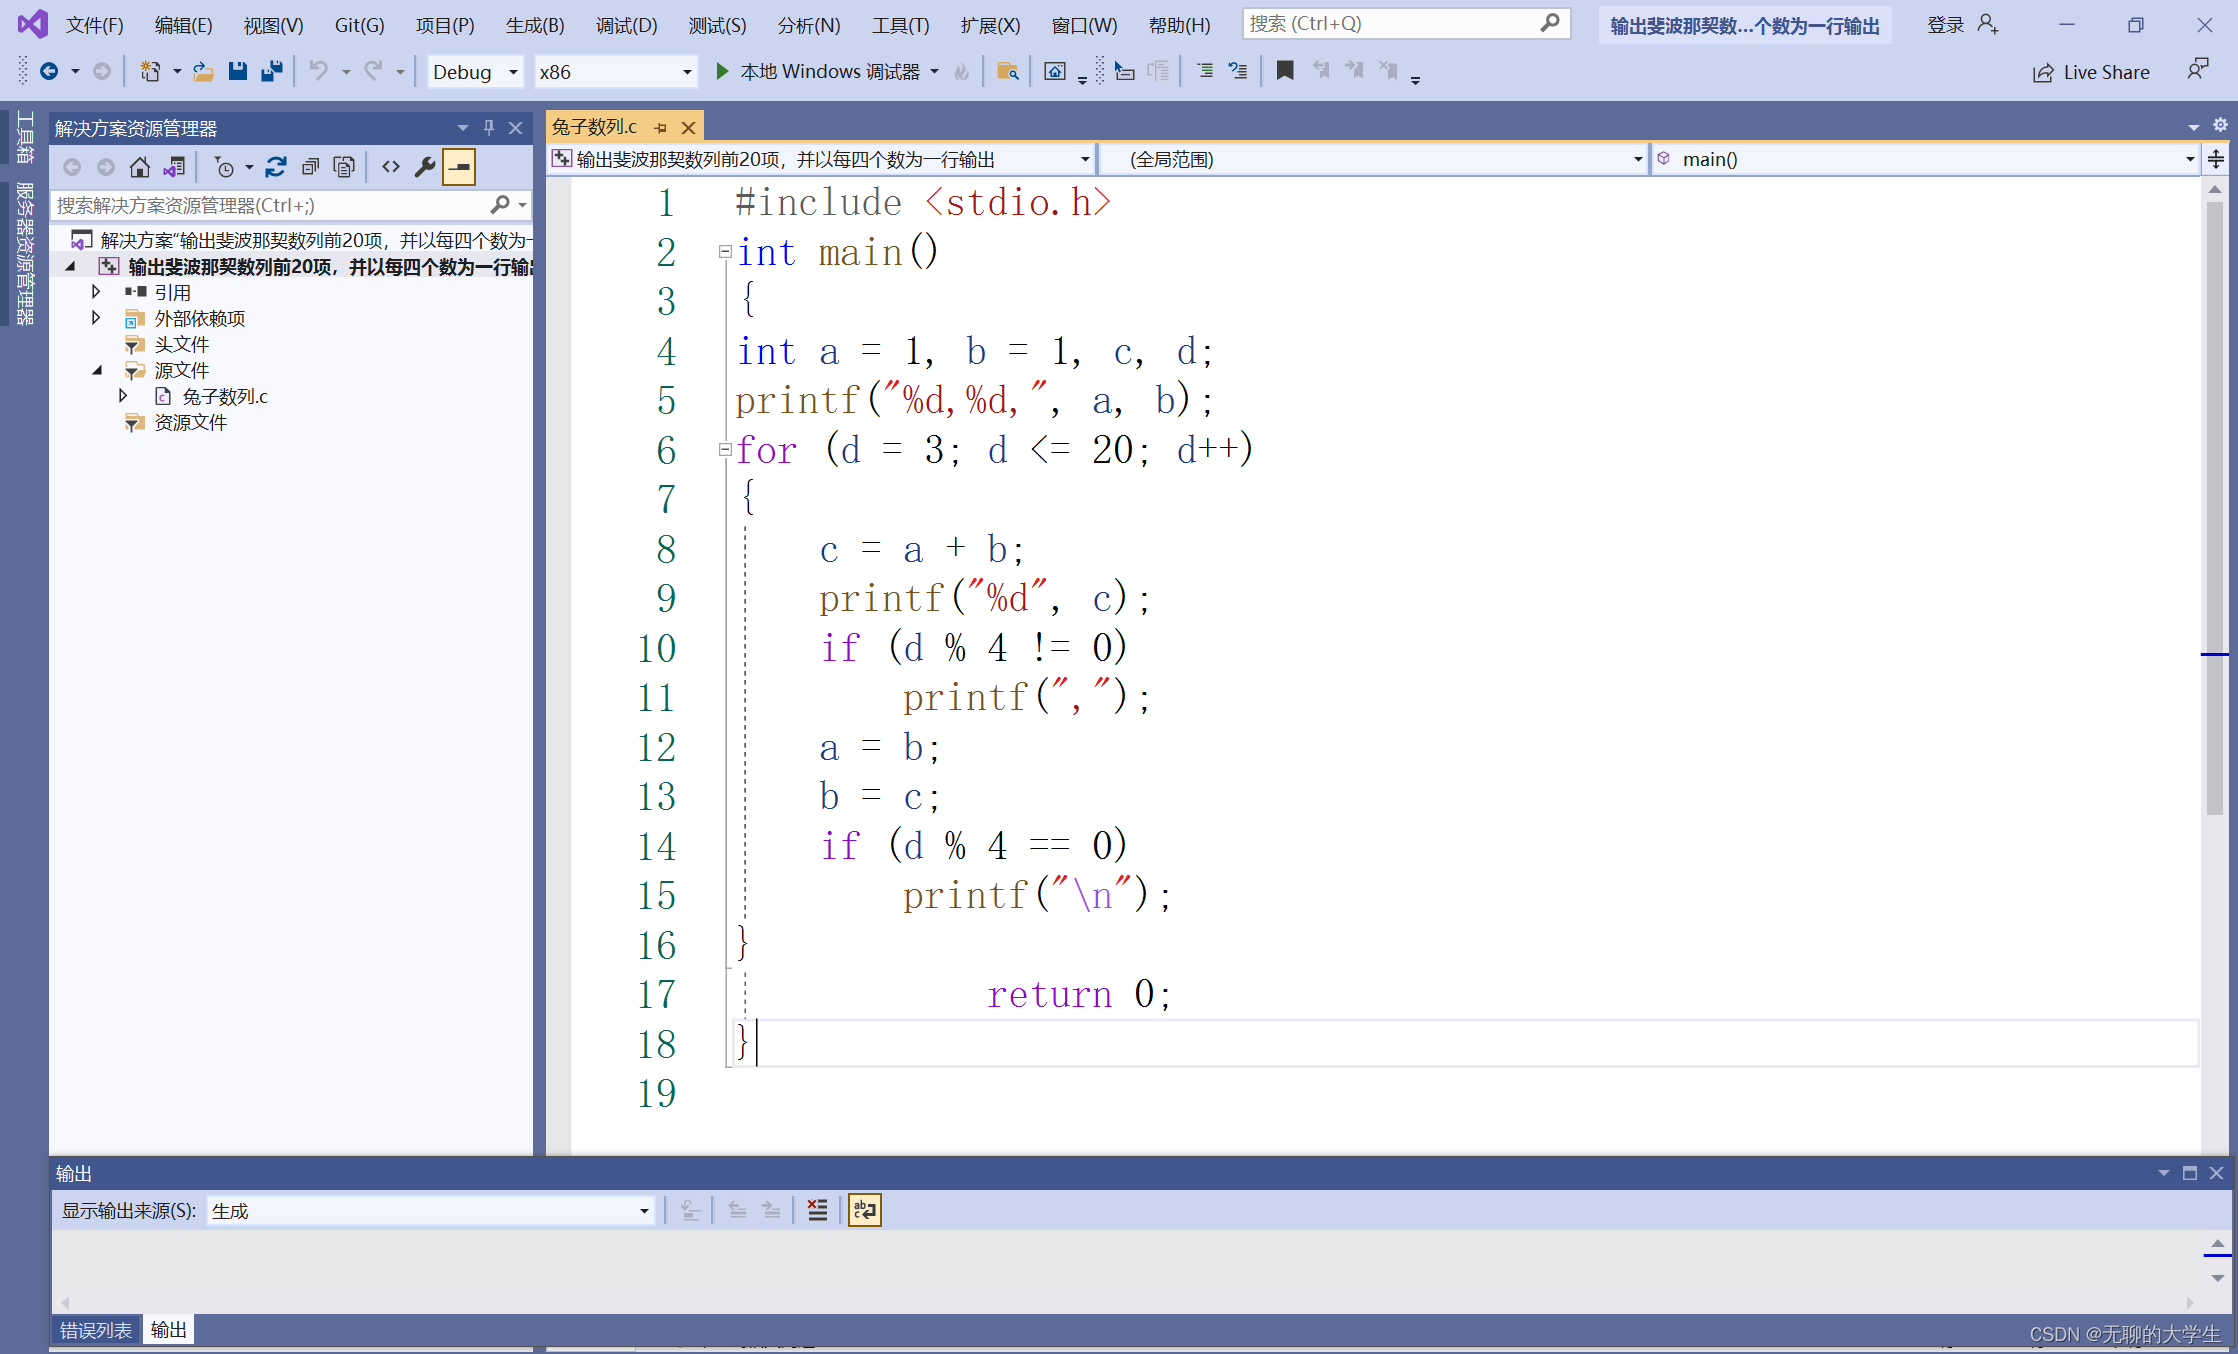
Task: Toggle the breakpoint area on line 8
Action: click(x=560, y=548)
